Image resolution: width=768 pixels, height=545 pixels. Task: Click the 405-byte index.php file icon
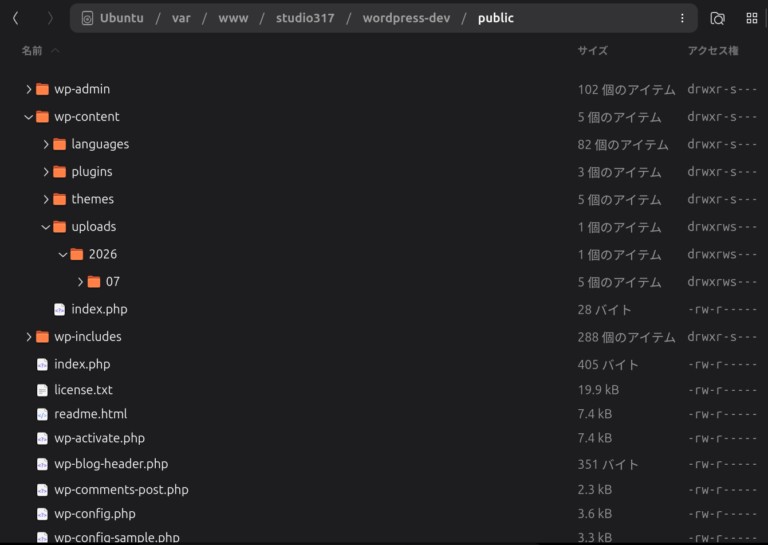pos(43,364)
